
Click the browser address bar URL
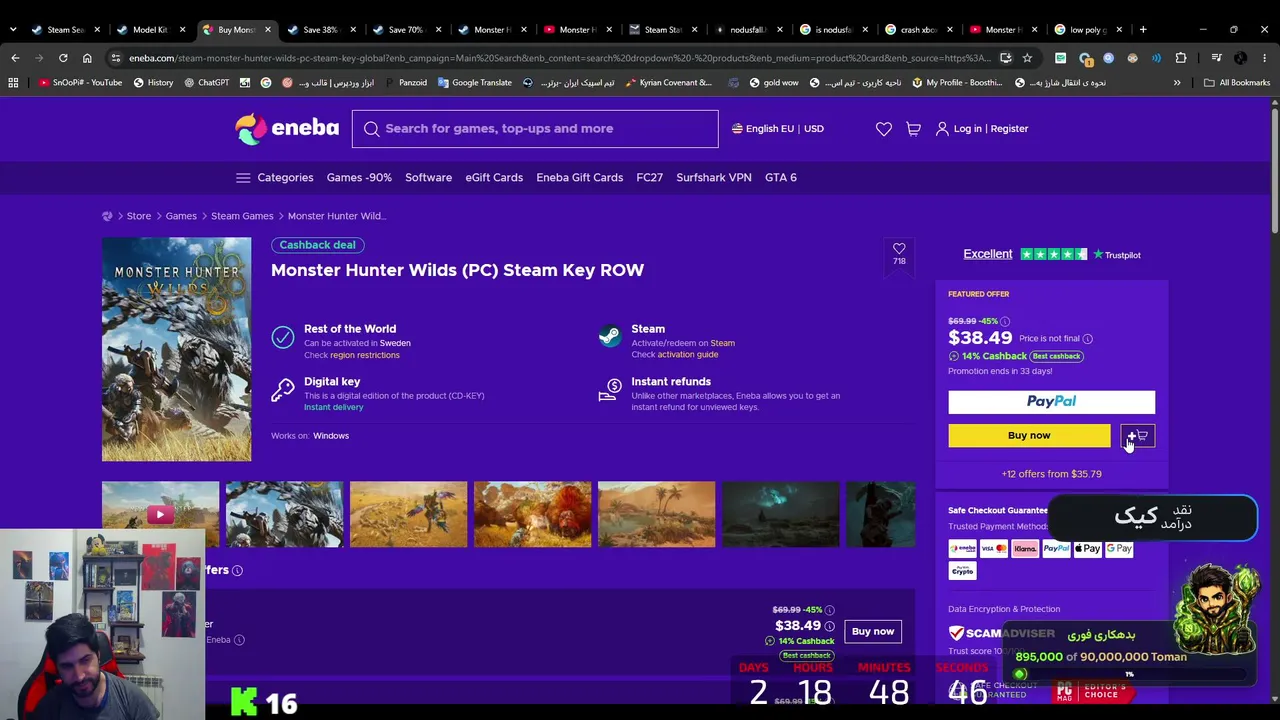point(560,58)
